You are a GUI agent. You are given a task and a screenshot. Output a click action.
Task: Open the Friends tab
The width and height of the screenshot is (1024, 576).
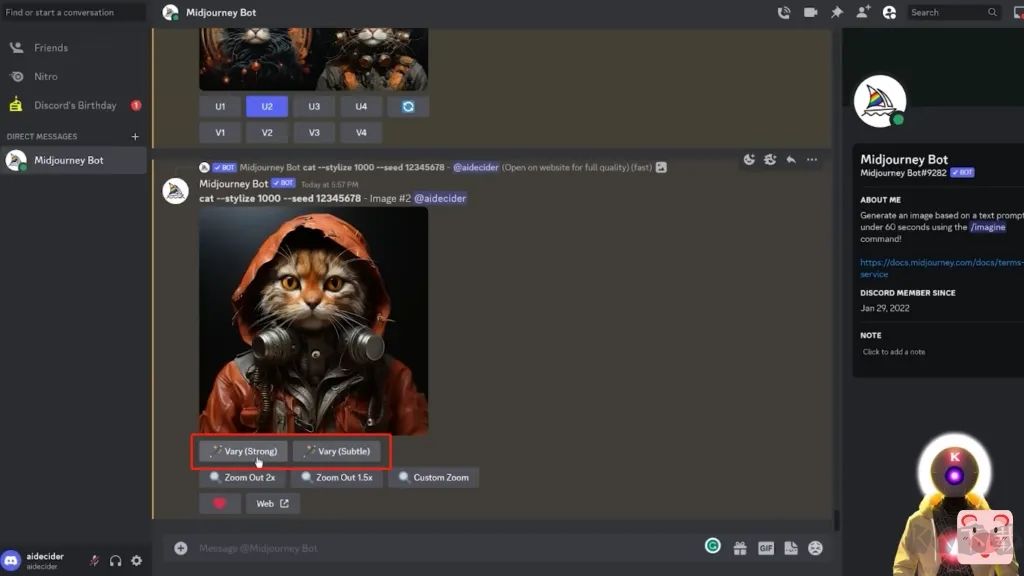pos(52,47)
